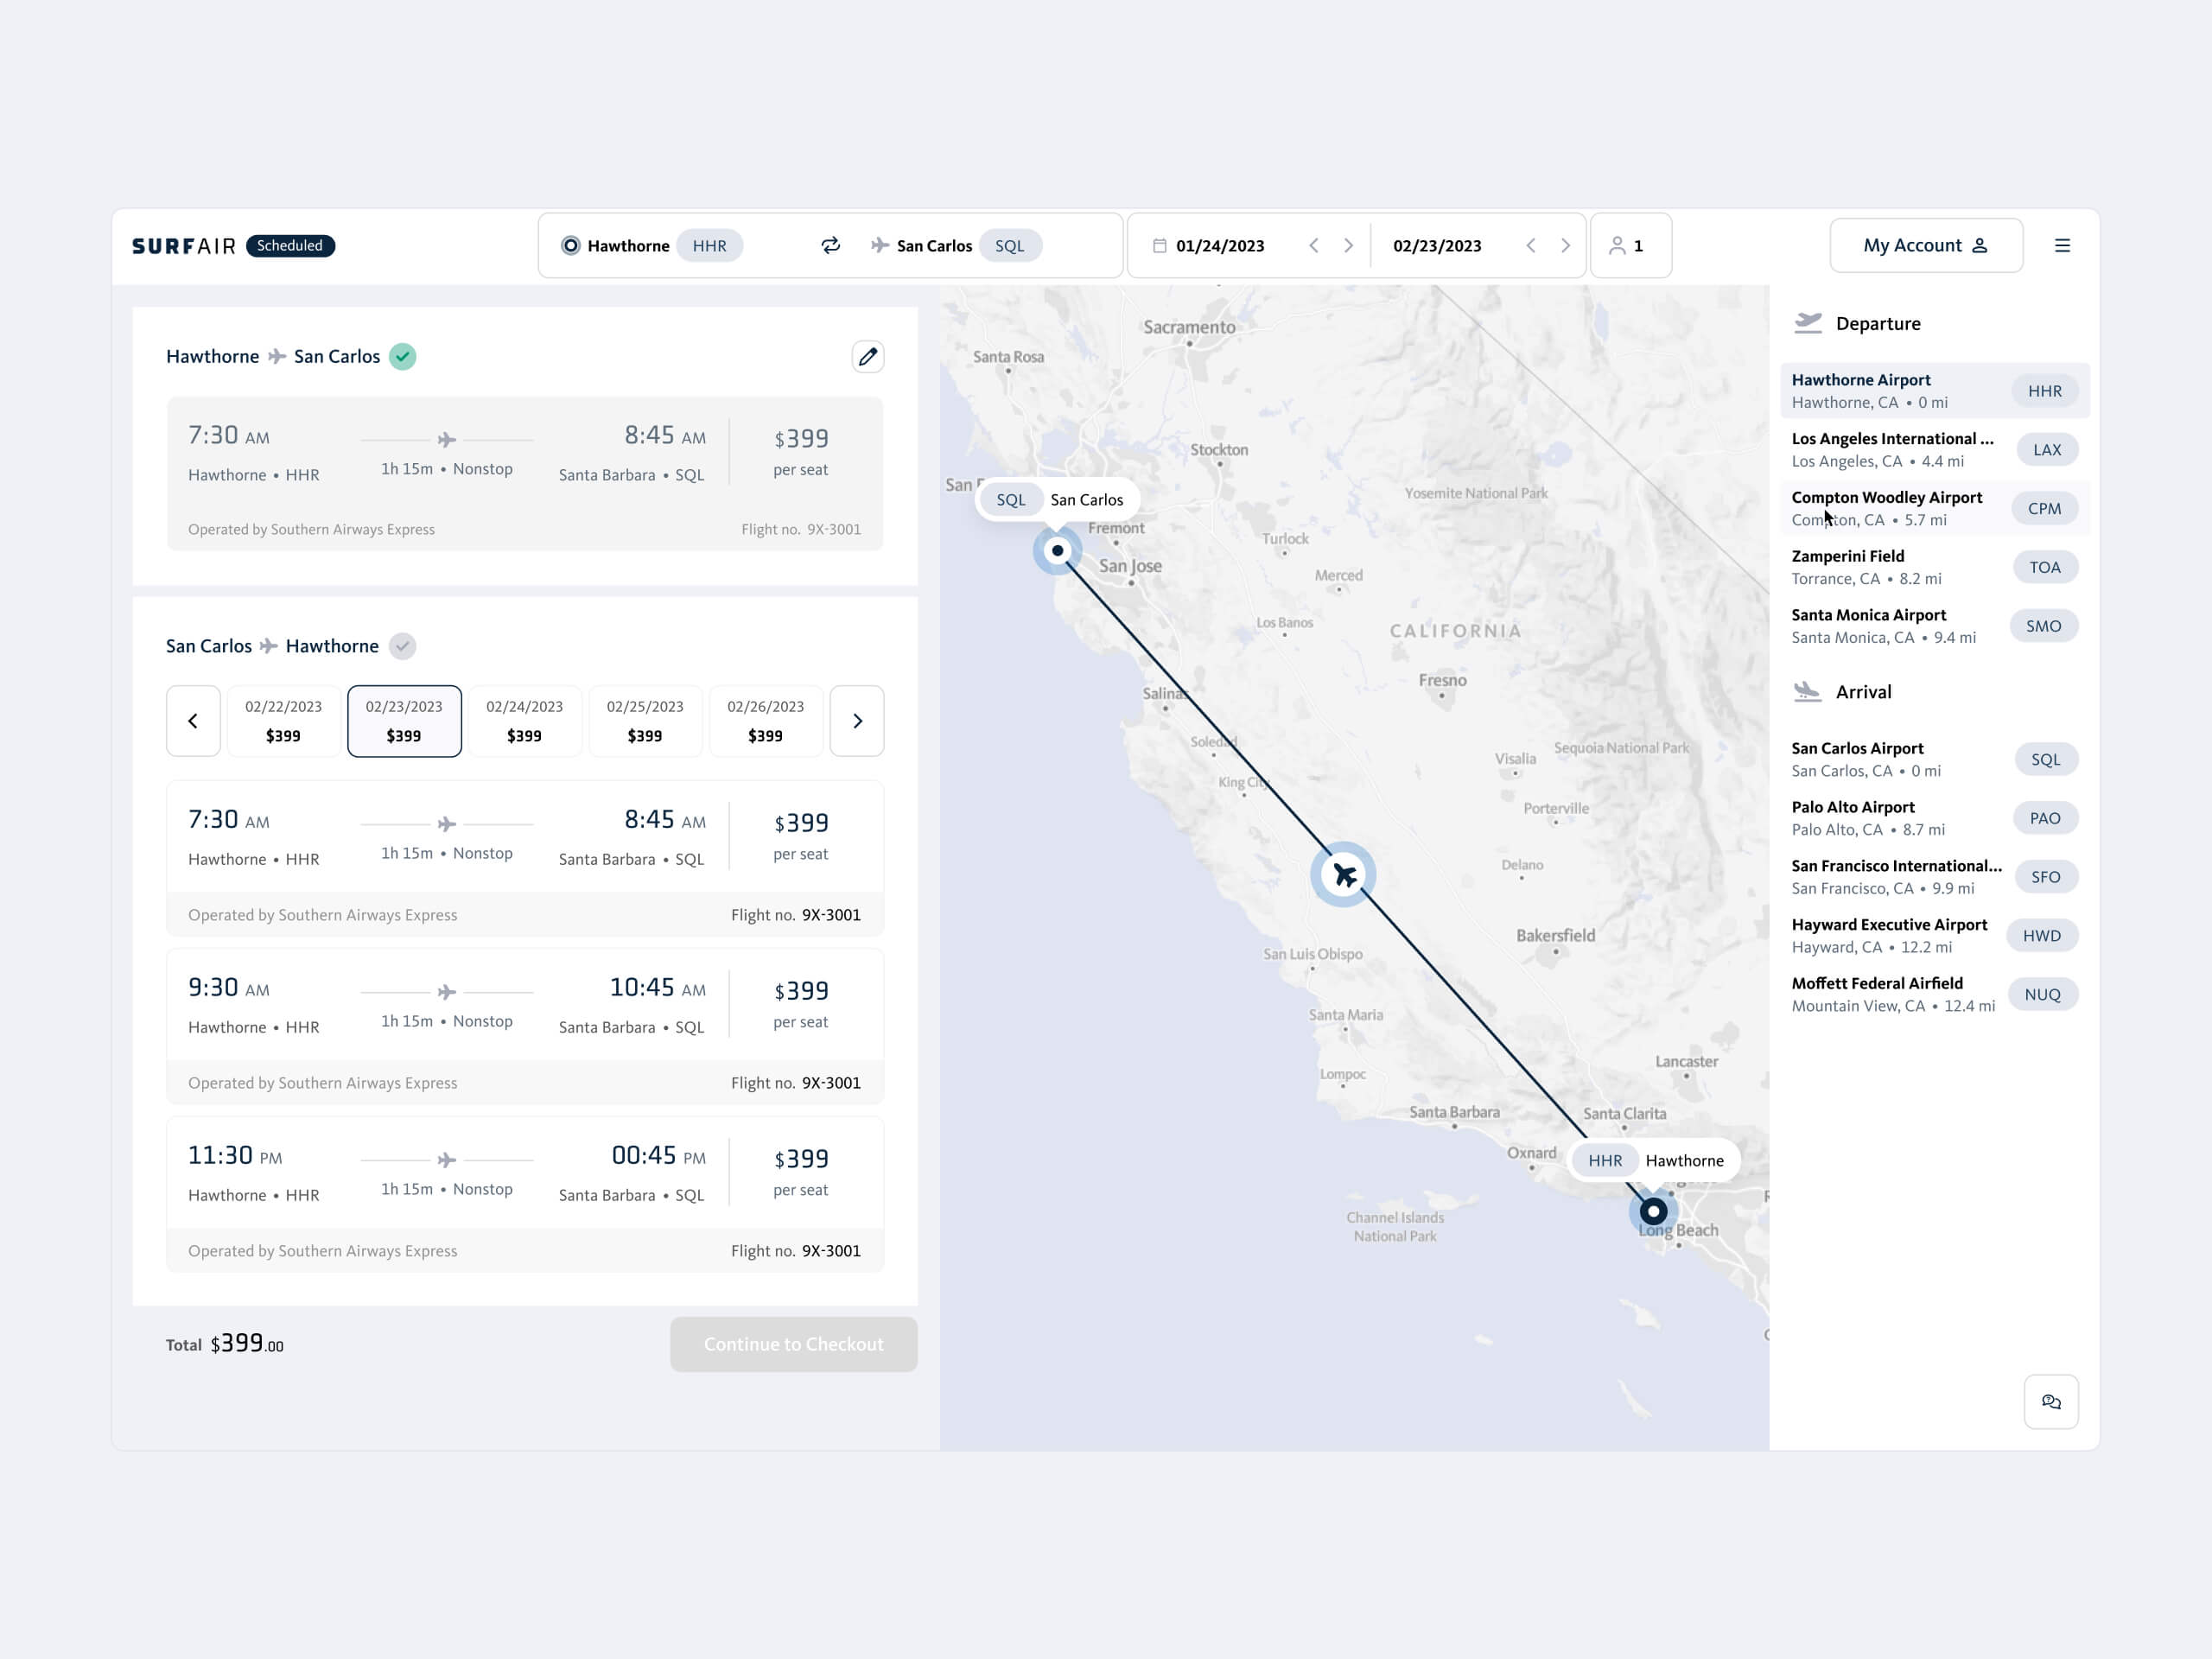Toggle the green check beside Hawthorne to San Carlos

click(x=402, y=356)
